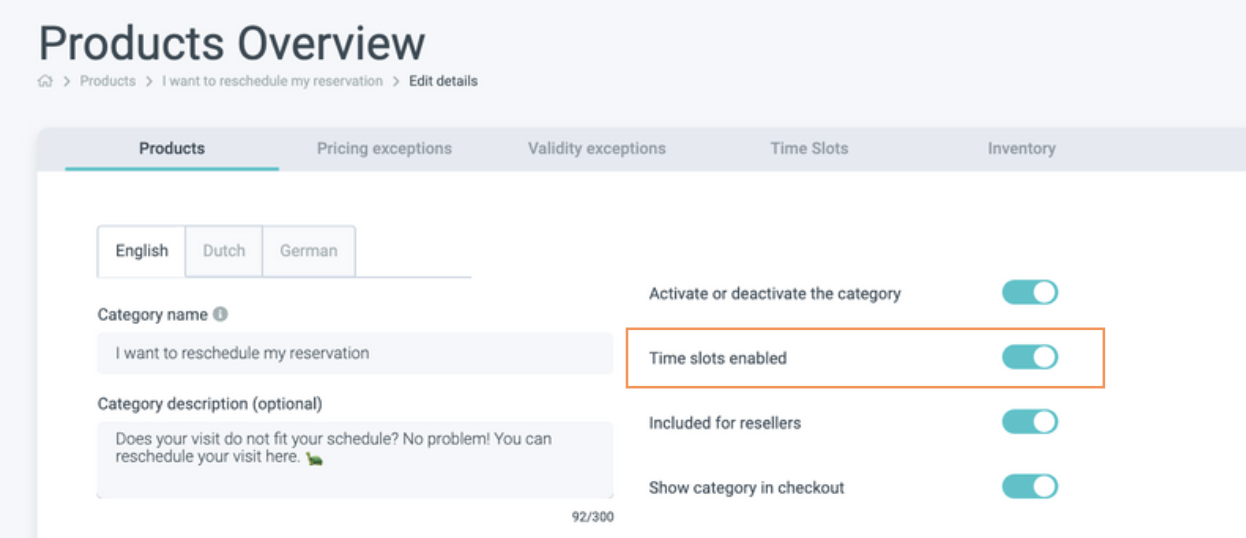This screenshot has width=1246, height=538.
Task: Select the Products tab
Action: [172, 149]
